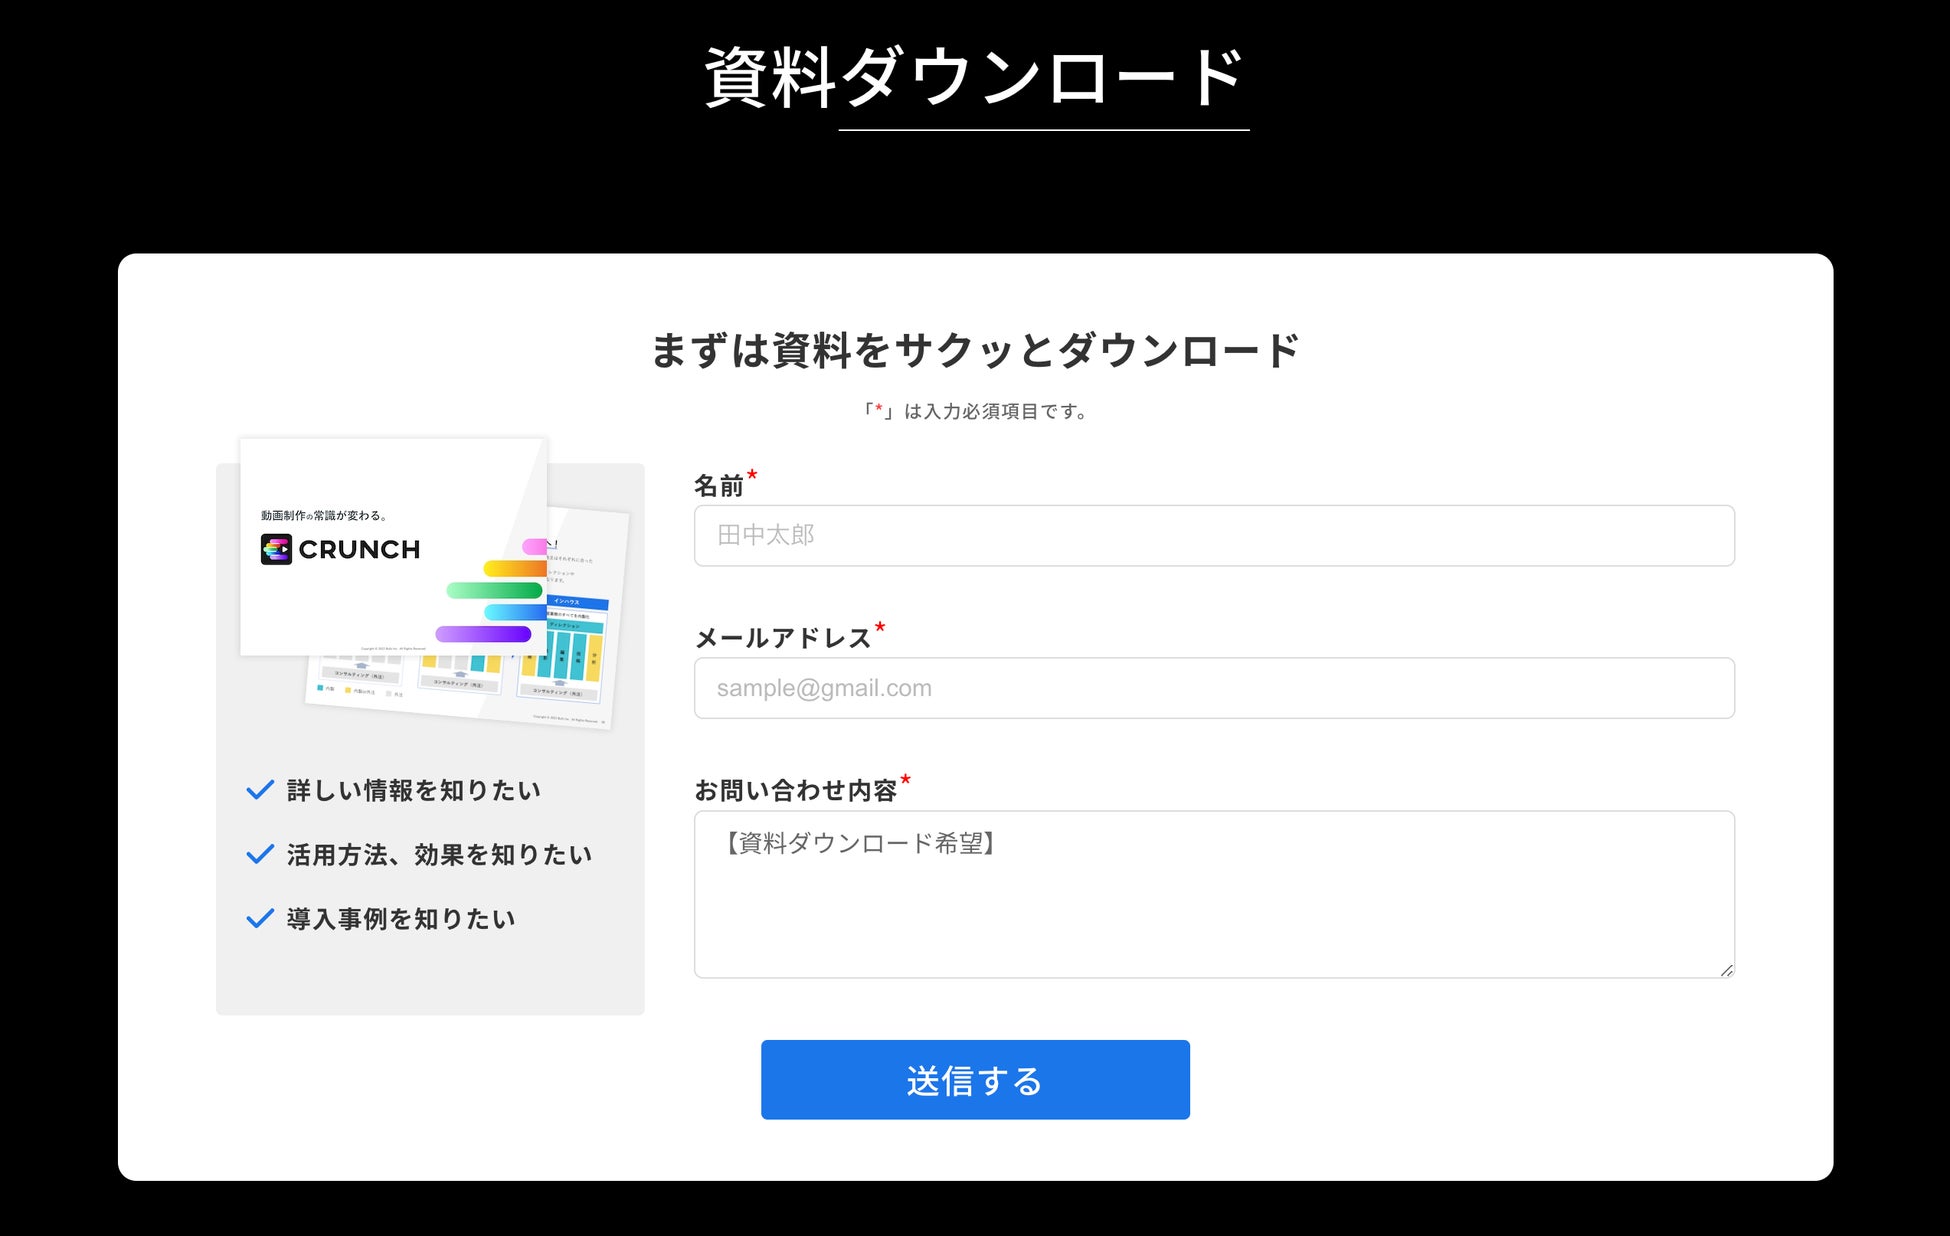1950x1236 pixels.
Task: Click the green gradient bar on cover
Action: point(494,590)
